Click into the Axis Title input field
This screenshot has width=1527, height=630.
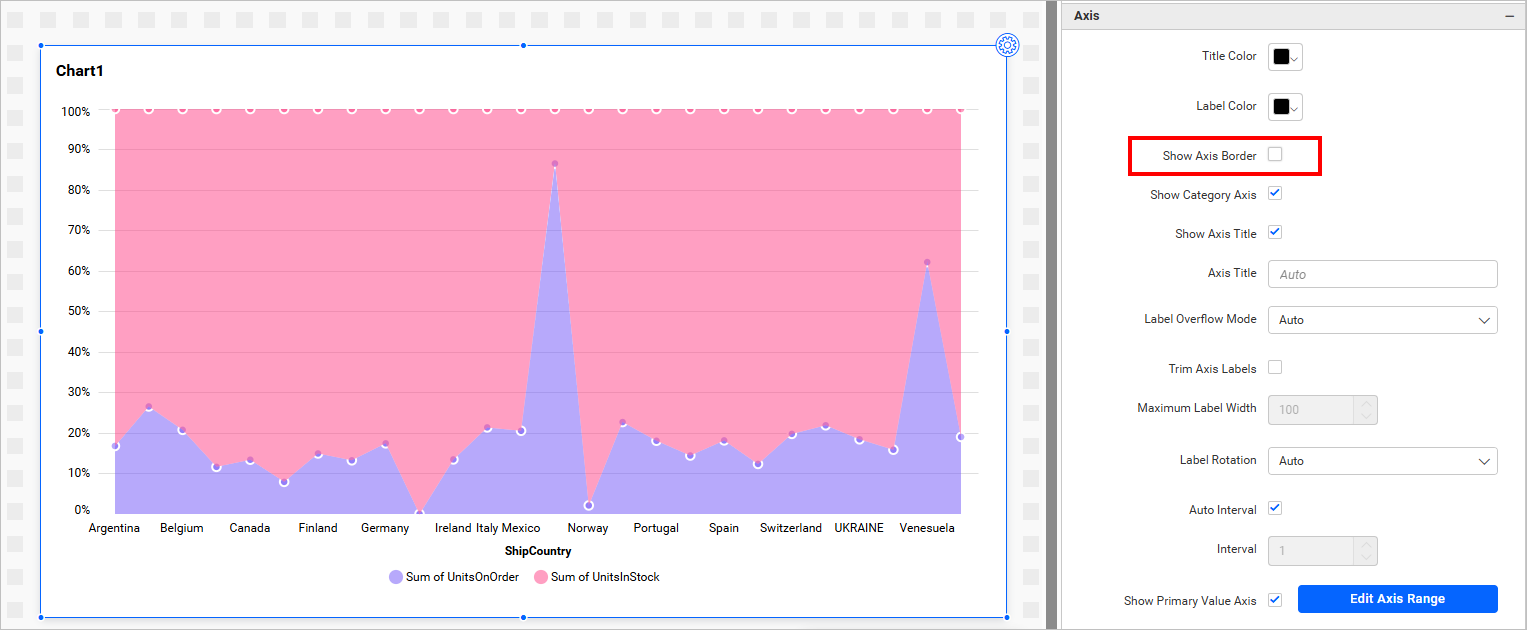point(1382,274)
